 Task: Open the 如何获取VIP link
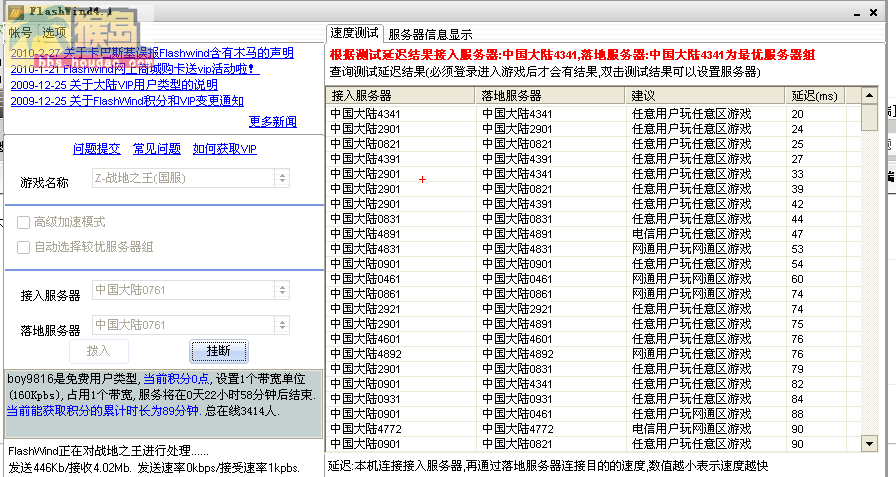tap(225, 149)
